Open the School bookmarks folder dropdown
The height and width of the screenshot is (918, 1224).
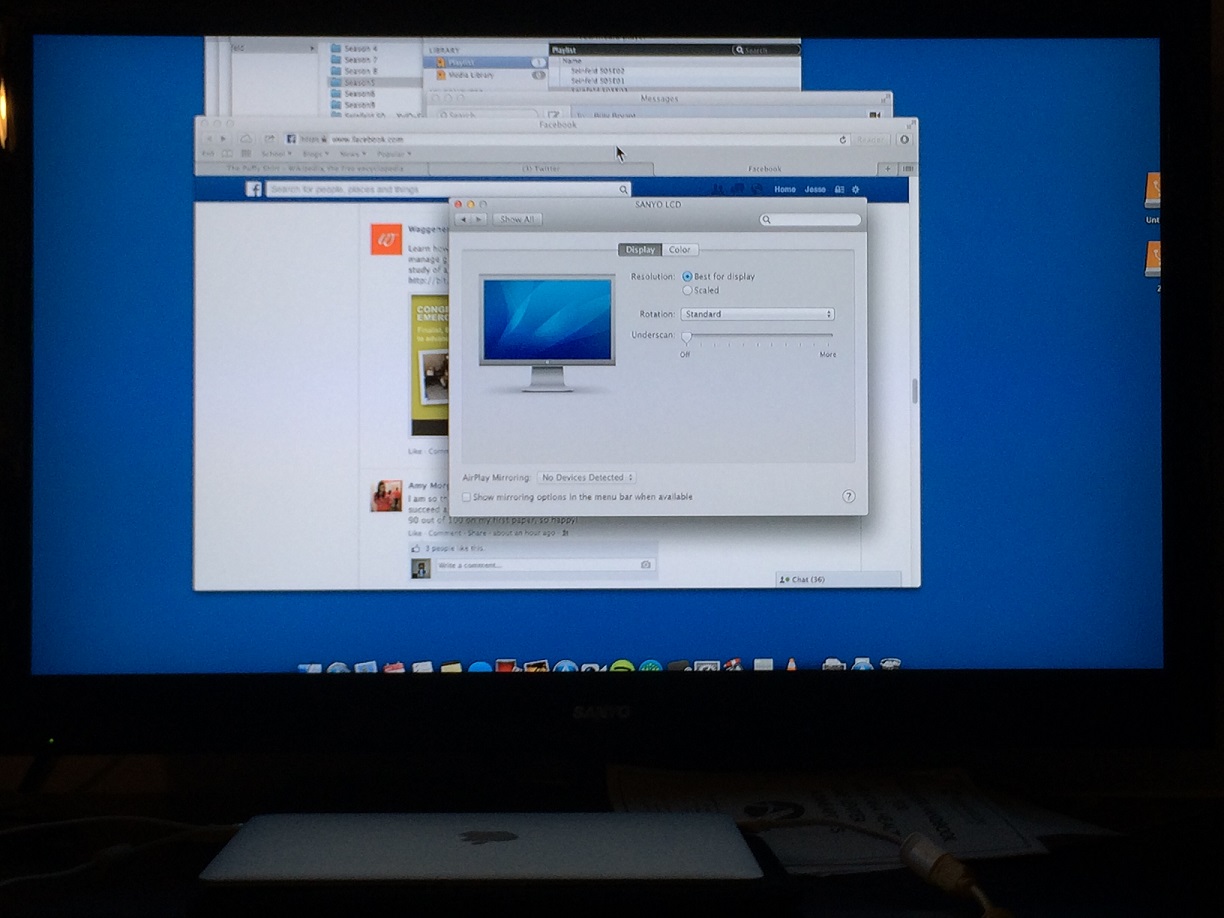pyautogui.click(x=276, y=154)
